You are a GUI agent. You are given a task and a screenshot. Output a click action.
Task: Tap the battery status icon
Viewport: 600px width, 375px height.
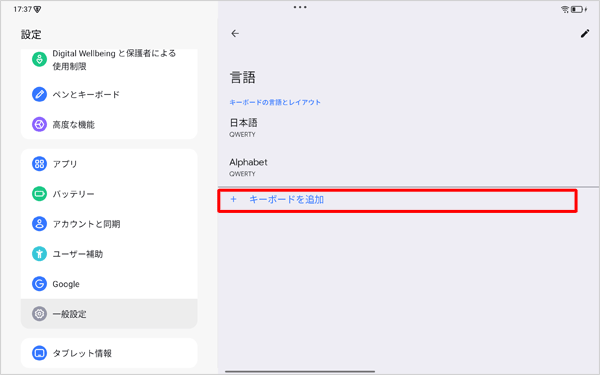[577, 10]
